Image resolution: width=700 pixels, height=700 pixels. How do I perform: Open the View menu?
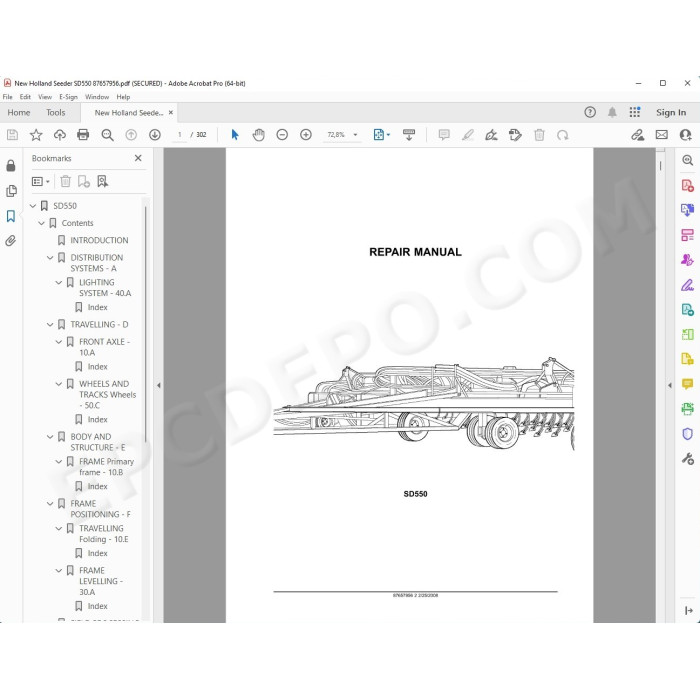(x=45, y=97)
